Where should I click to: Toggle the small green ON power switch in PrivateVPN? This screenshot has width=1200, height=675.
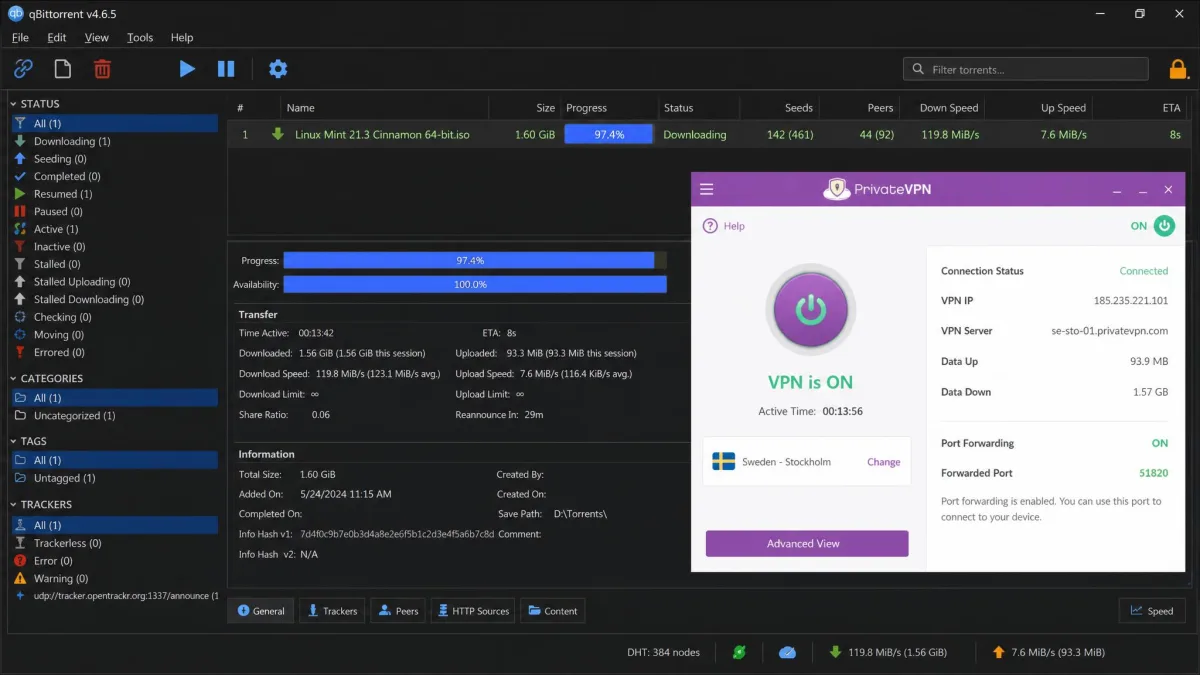coord(1164,226)
